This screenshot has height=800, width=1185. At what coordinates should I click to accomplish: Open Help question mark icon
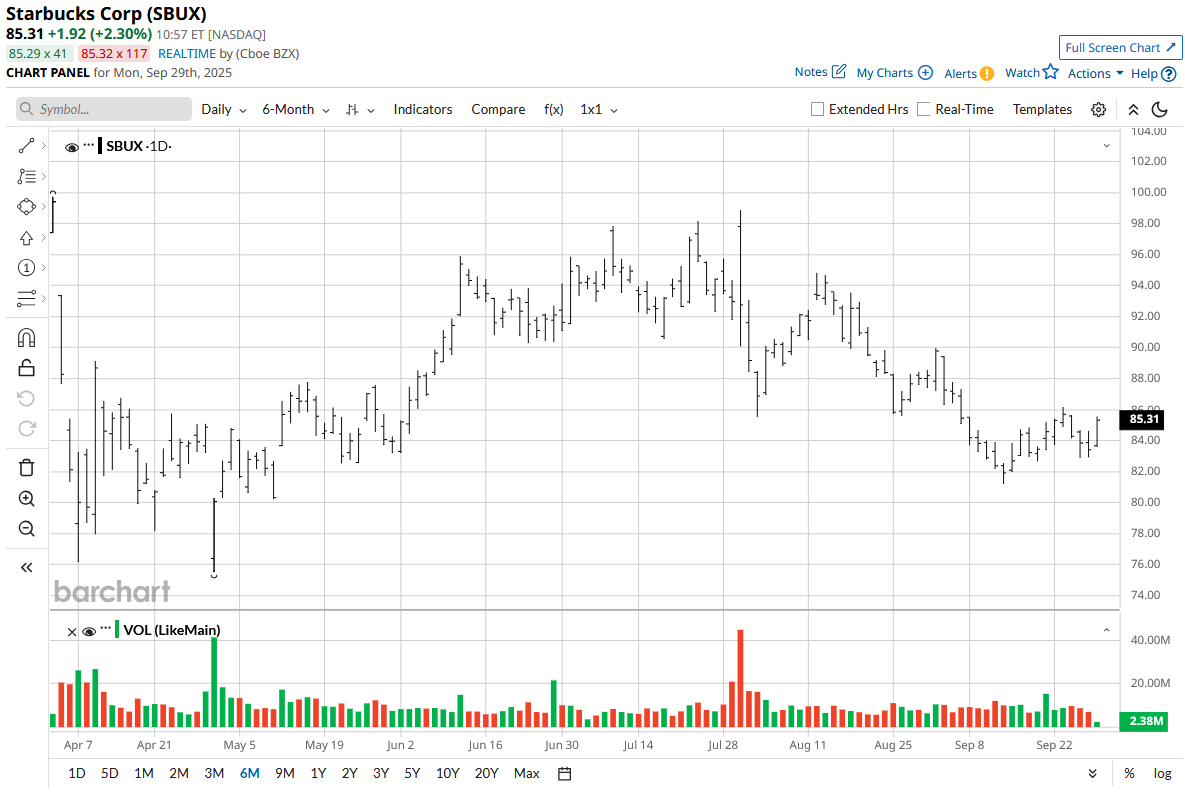1168,74
